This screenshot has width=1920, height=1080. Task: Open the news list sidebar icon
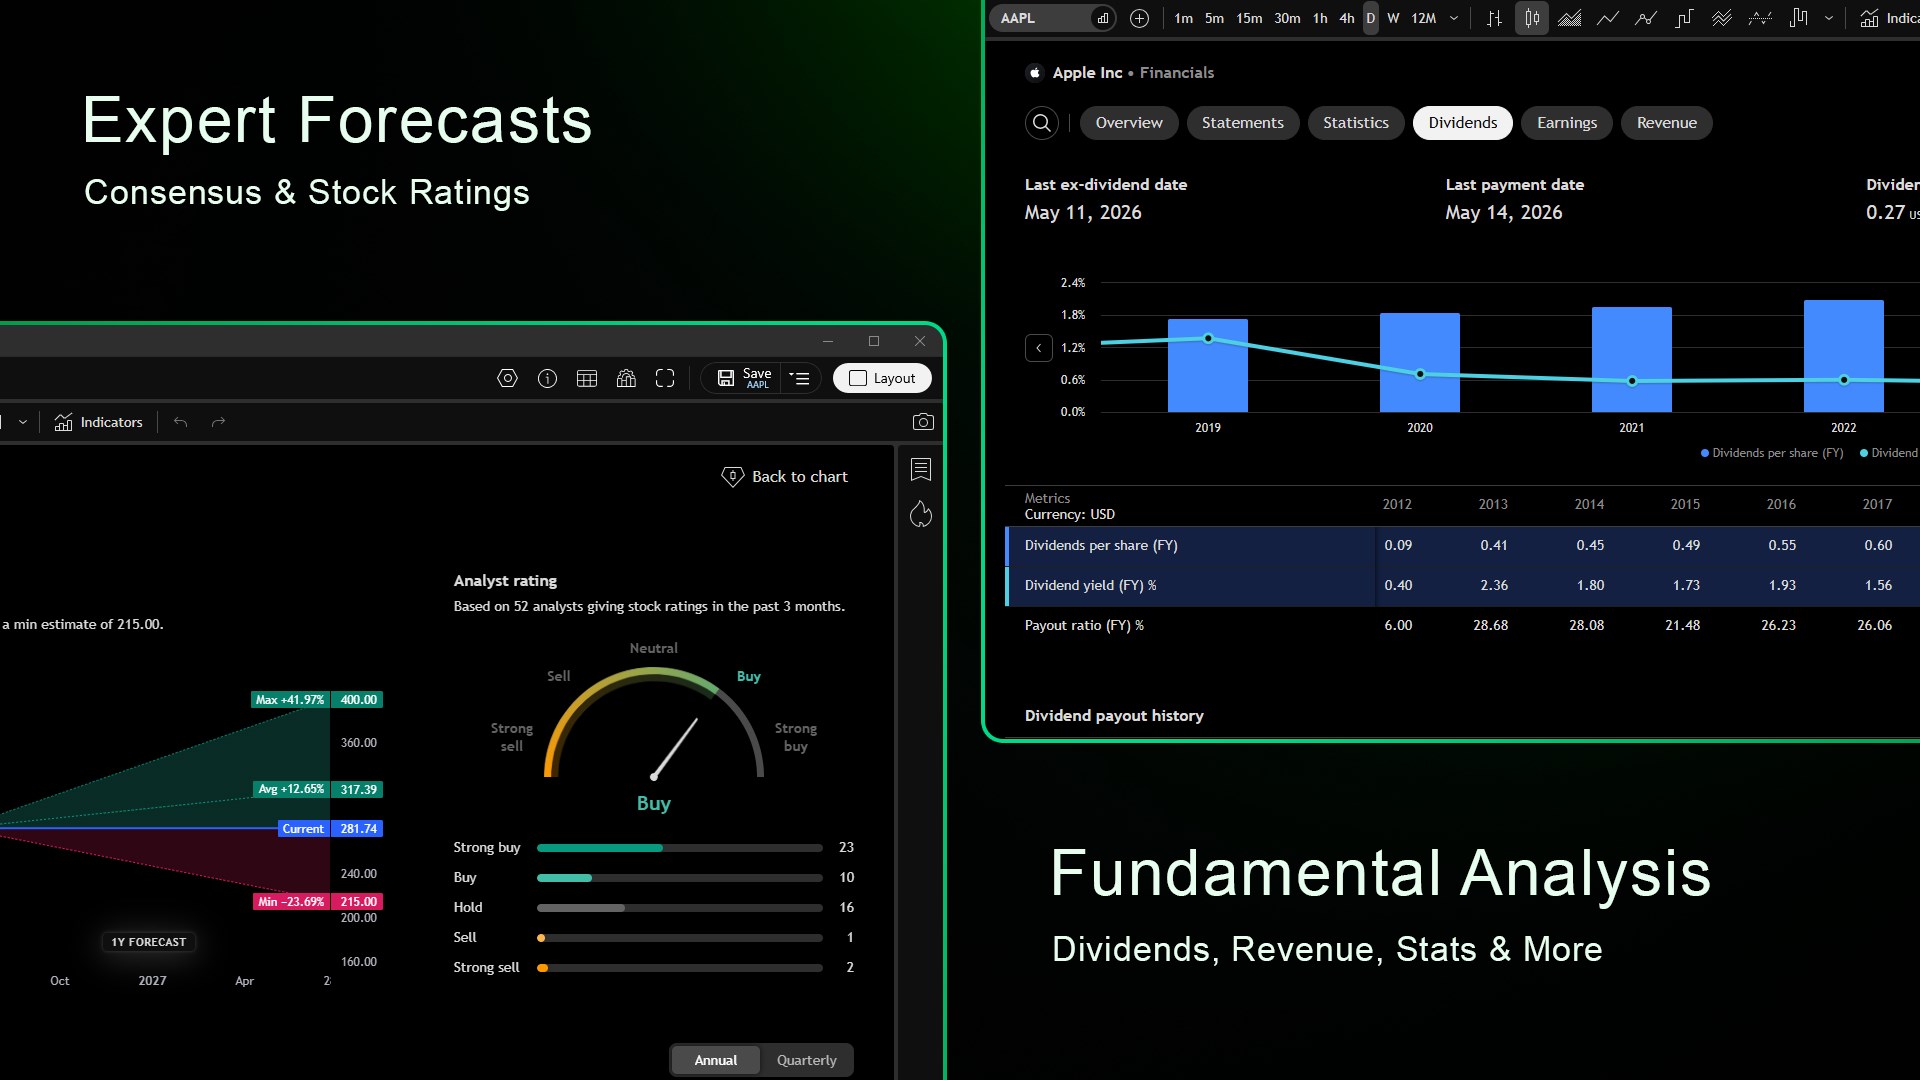pyautogui.click(x=921, y=469)
